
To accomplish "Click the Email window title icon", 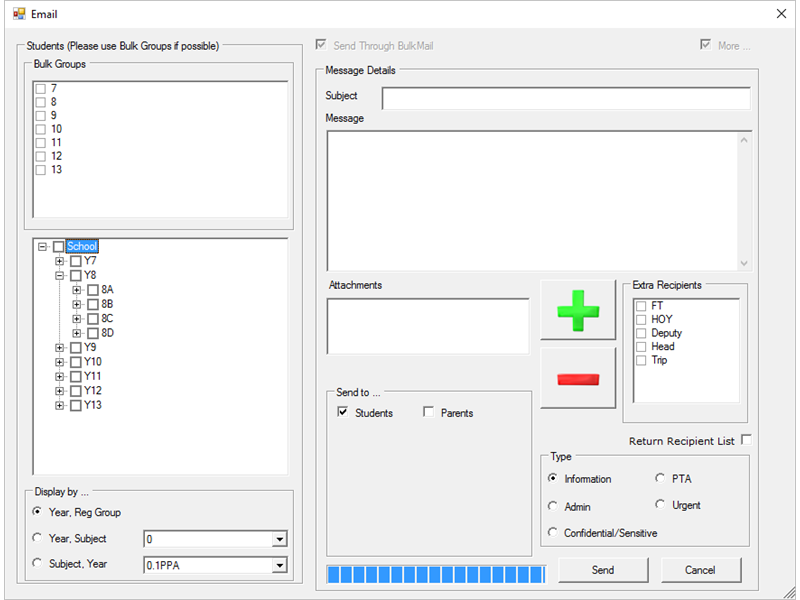I will 18,14.
